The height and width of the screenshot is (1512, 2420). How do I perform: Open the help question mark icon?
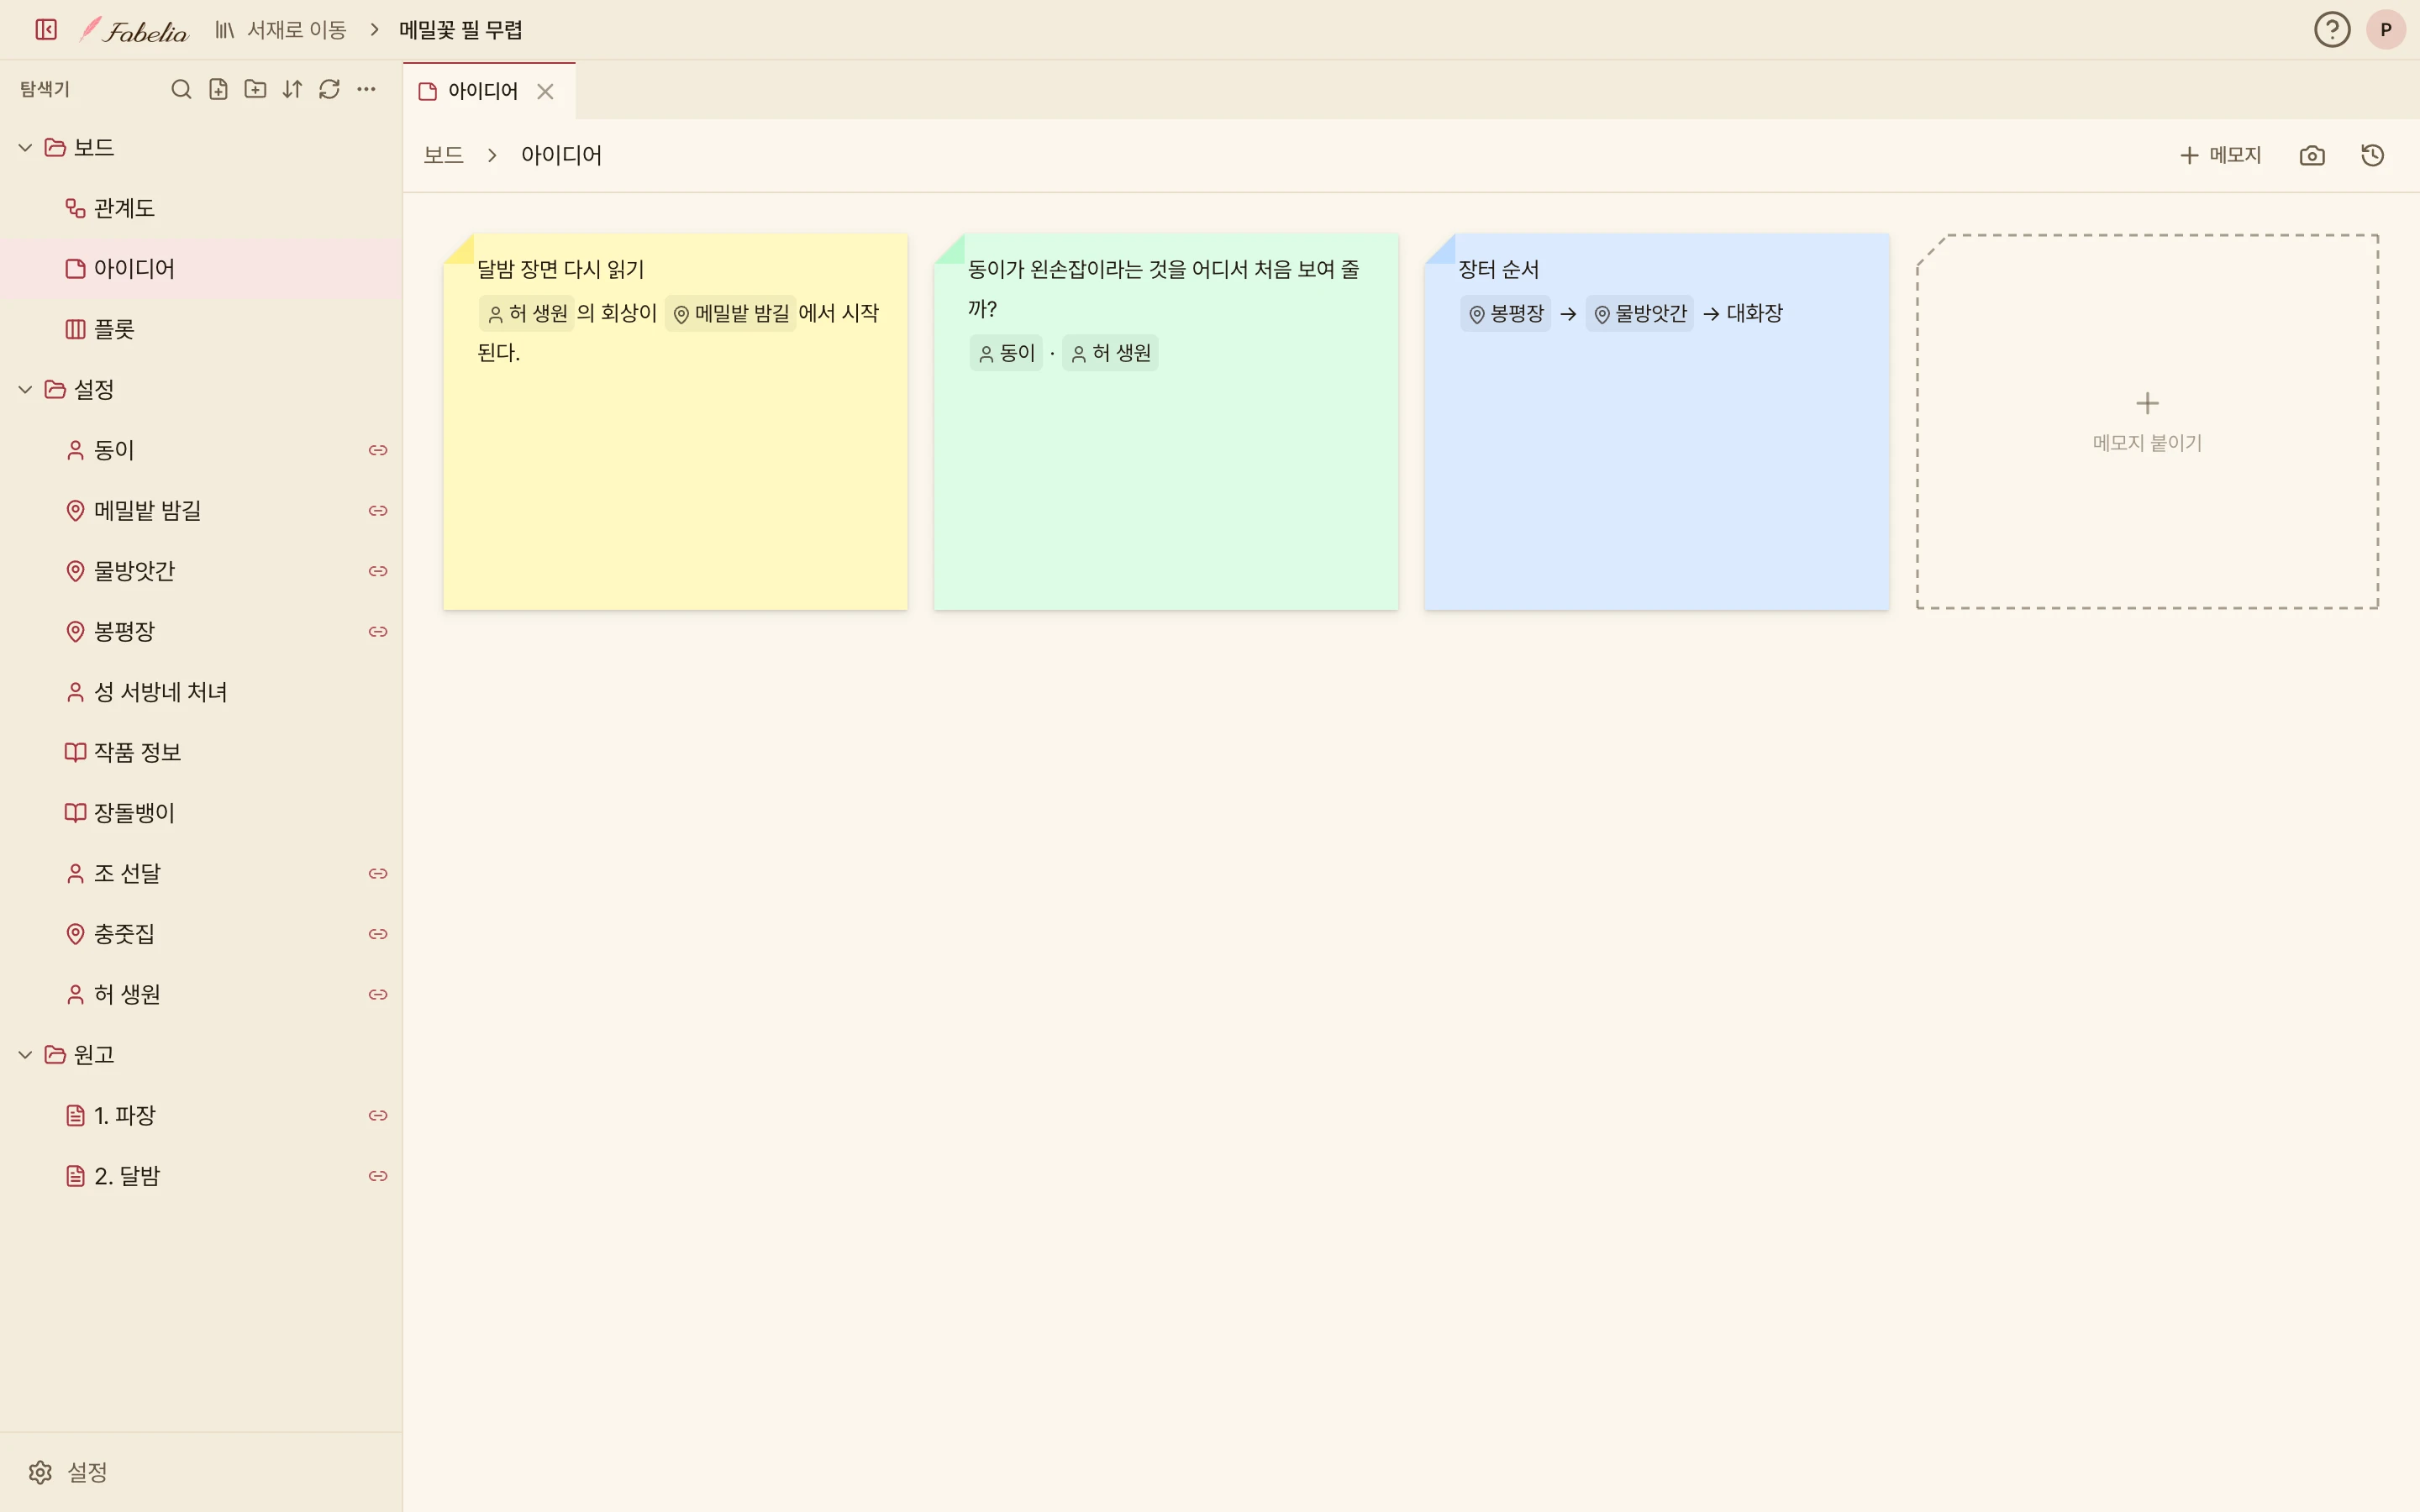pyautogui.click(x=2332, y=30)
